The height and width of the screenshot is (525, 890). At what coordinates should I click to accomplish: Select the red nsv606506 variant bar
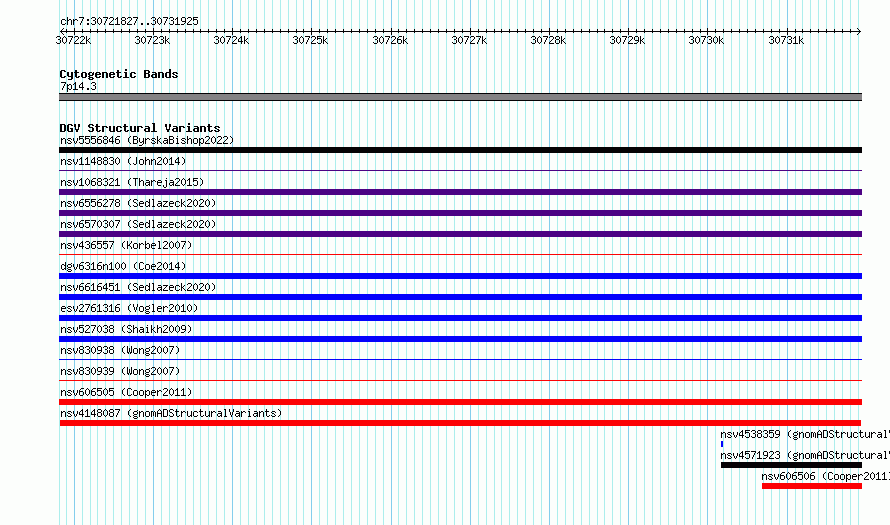click(812, 486)
